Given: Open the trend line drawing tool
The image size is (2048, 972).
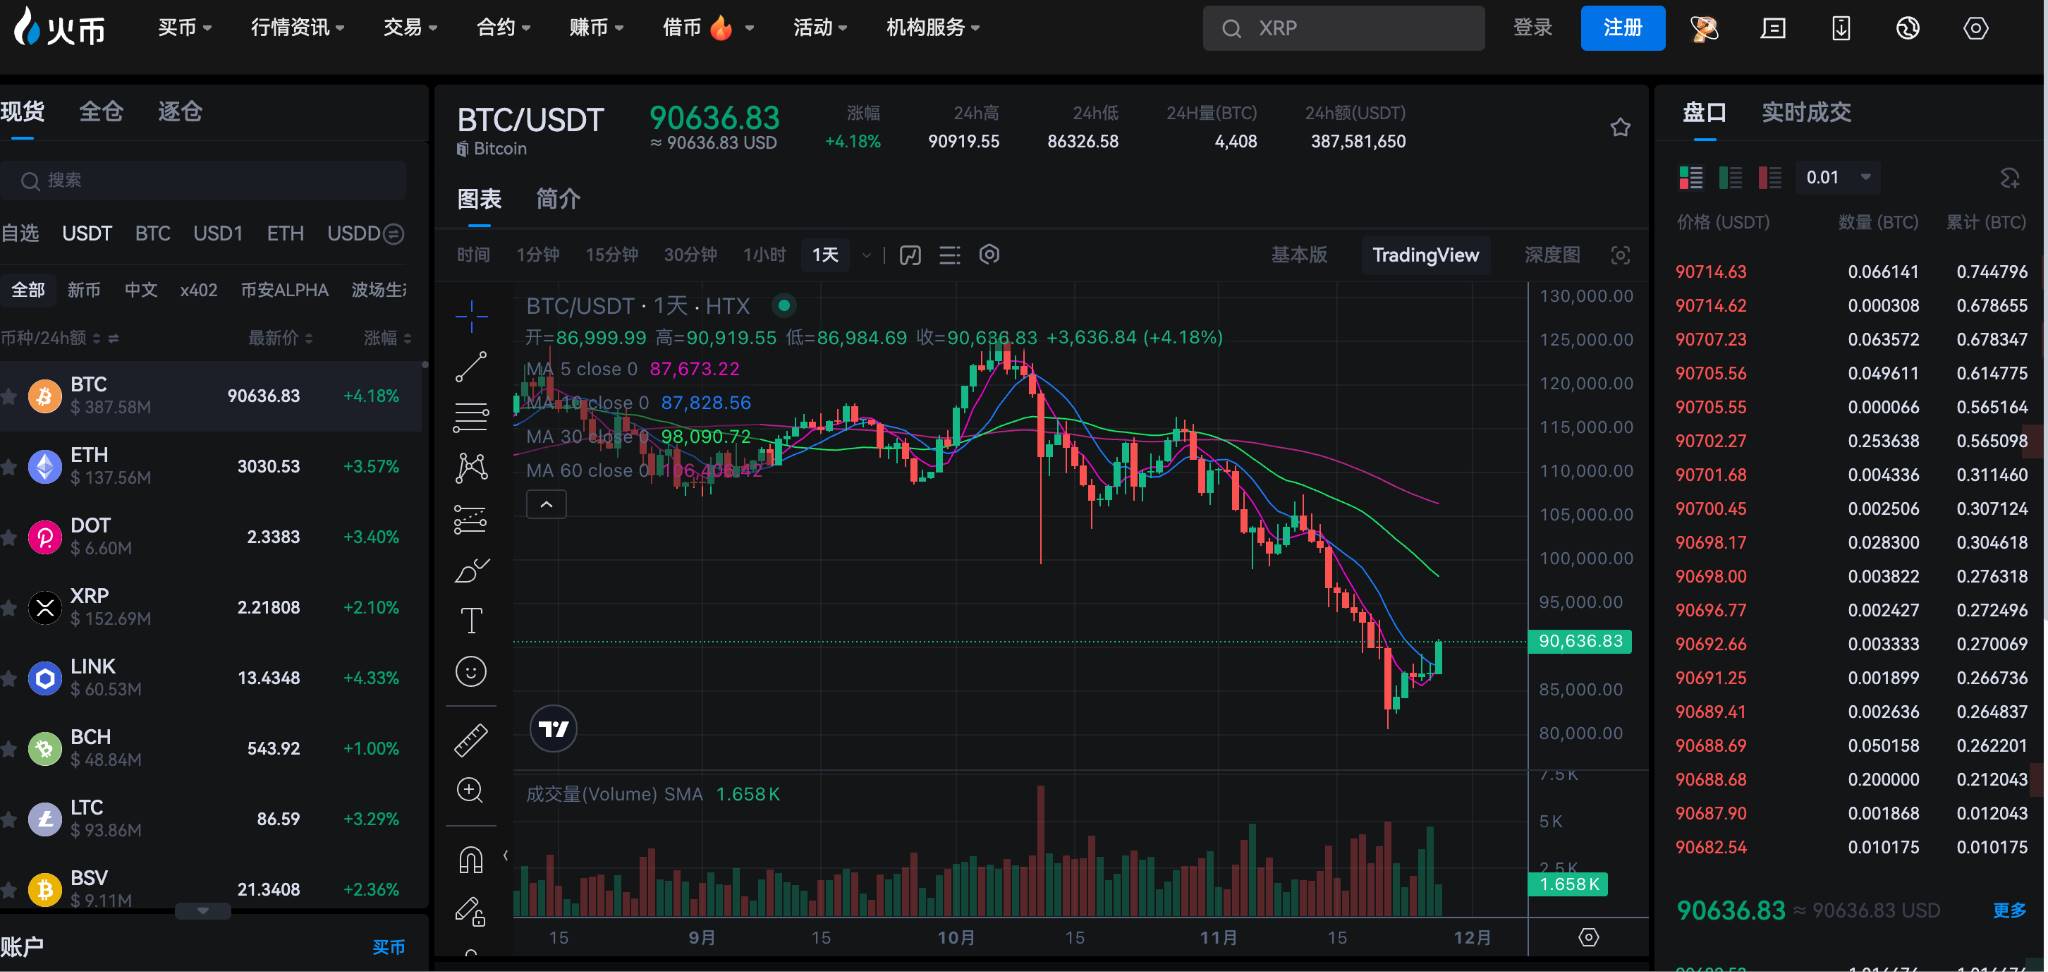Looking at the screenshot, I should click(x=471, y=365).
